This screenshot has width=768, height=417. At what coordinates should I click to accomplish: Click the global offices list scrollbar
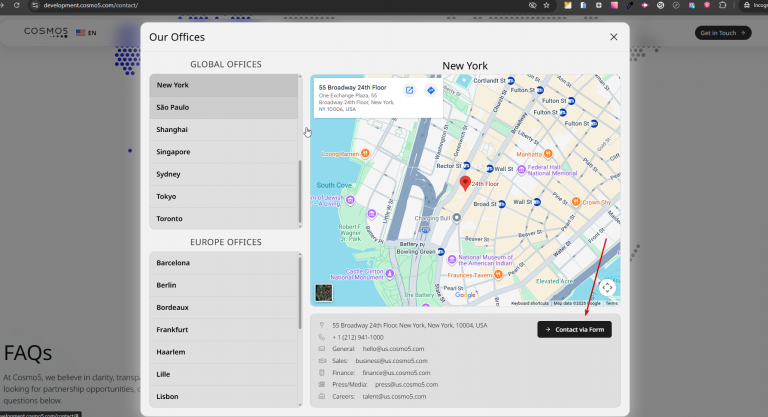pos(300,191)
